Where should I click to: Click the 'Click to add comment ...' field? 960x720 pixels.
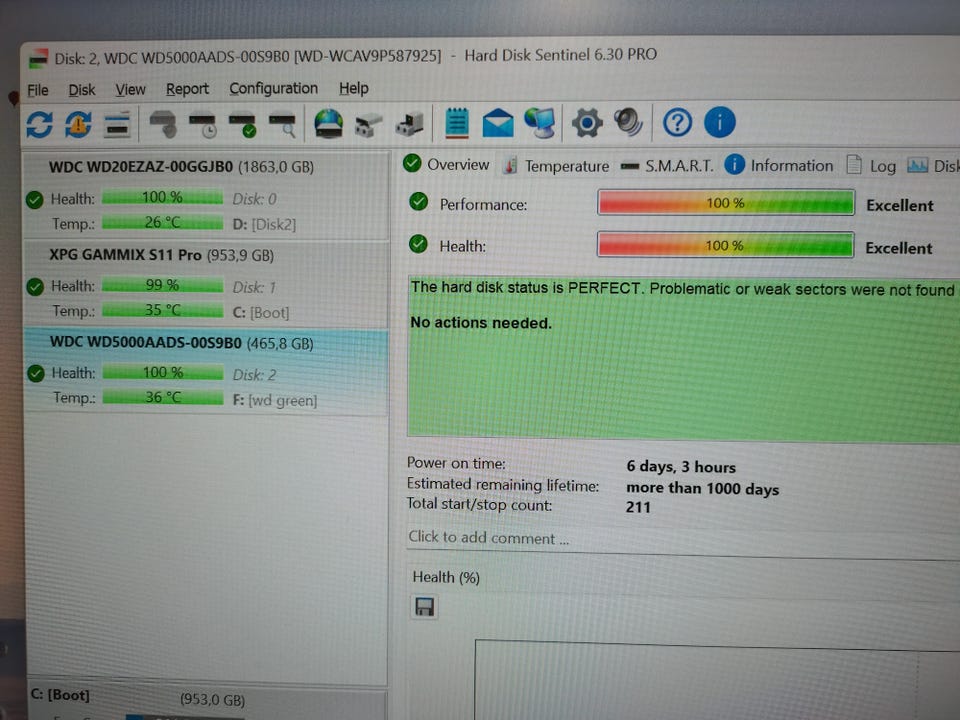[489, 538]
